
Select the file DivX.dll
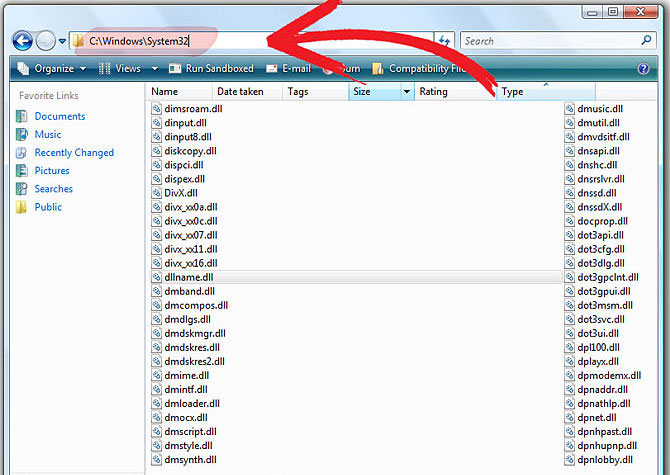pyautogui.click(x=181, y=193)
